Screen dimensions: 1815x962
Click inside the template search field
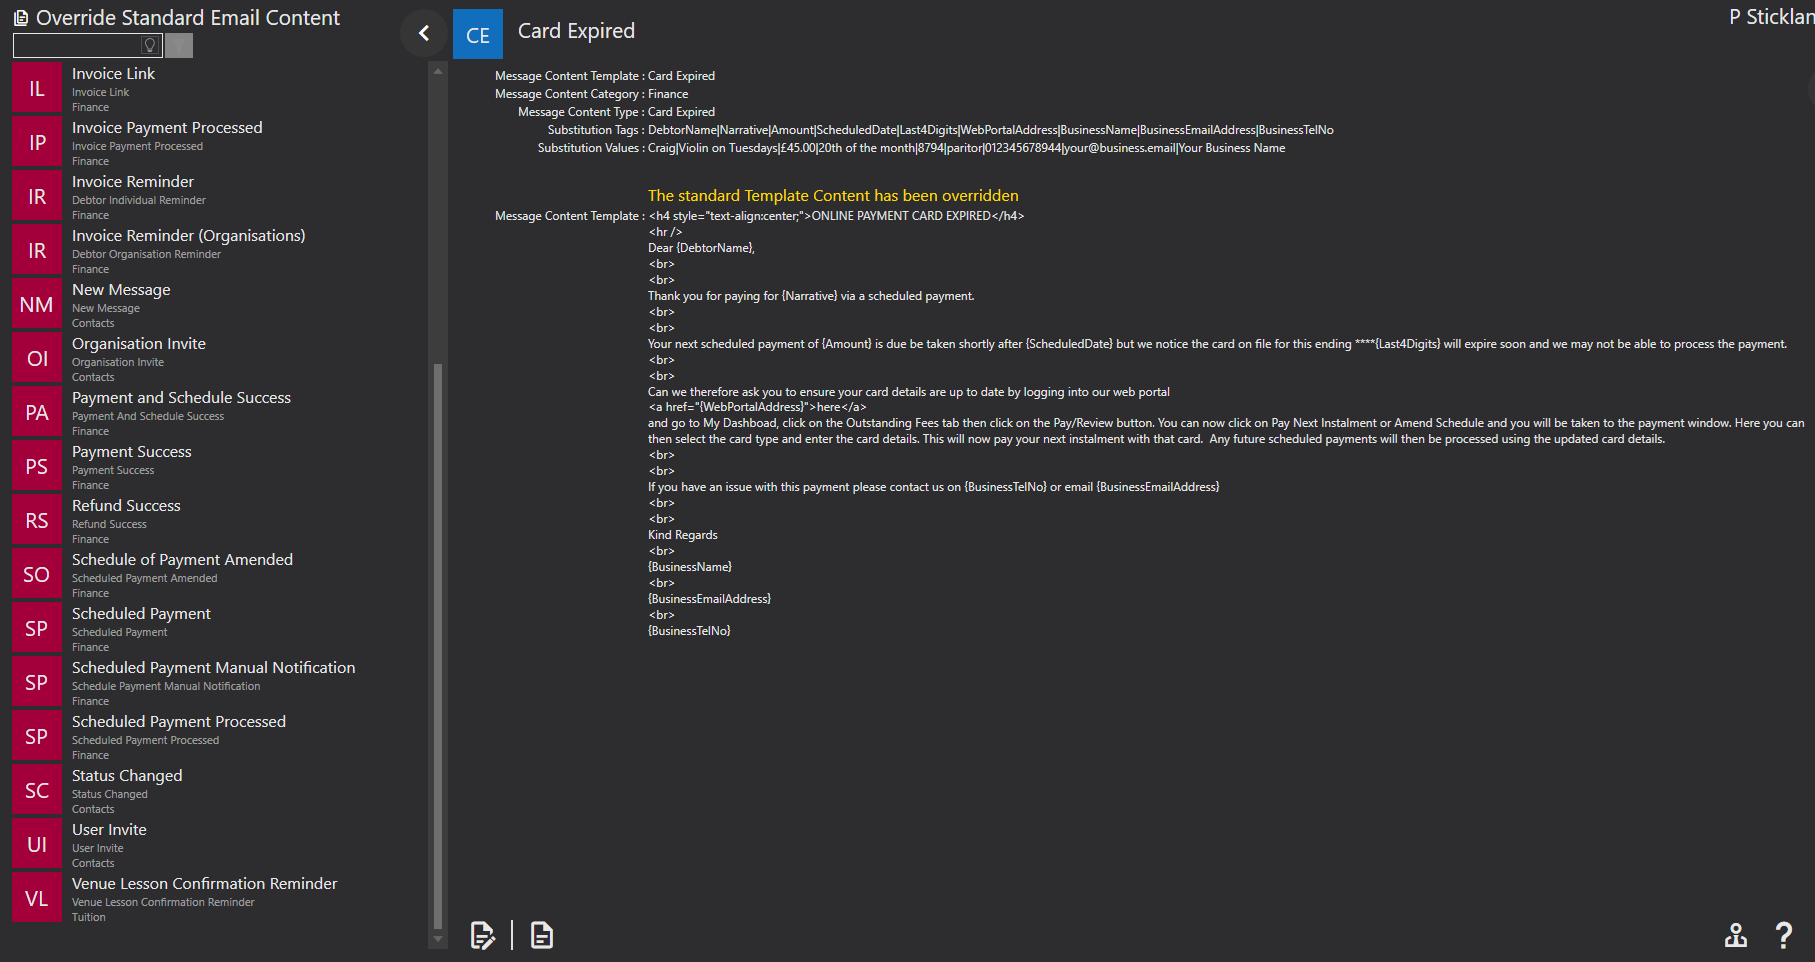click(x=77, y=45)
